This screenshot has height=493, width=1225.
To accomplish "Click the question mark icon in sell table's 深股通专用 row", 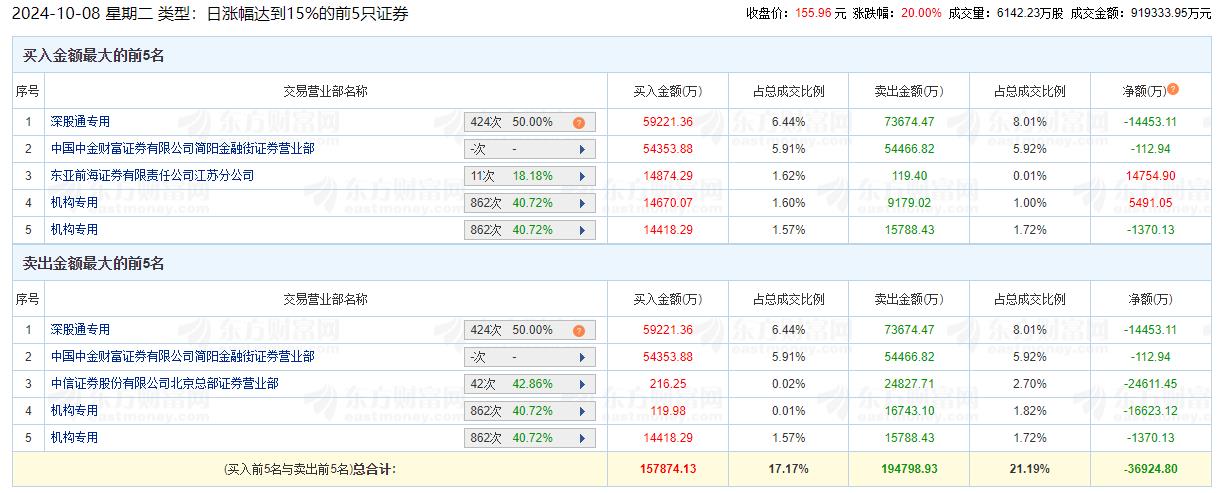I will tap(578, 331).
